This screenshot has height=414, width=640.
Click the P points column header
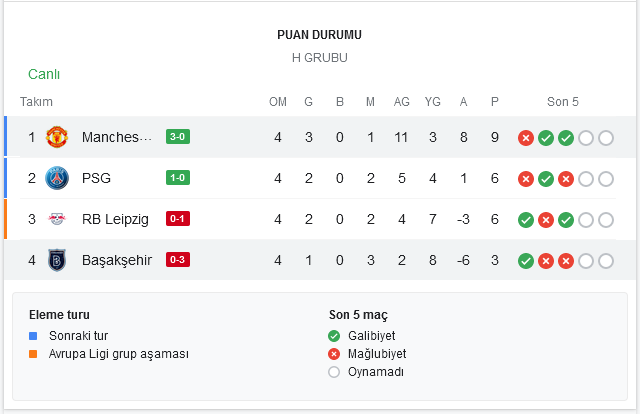pos(495,102)
